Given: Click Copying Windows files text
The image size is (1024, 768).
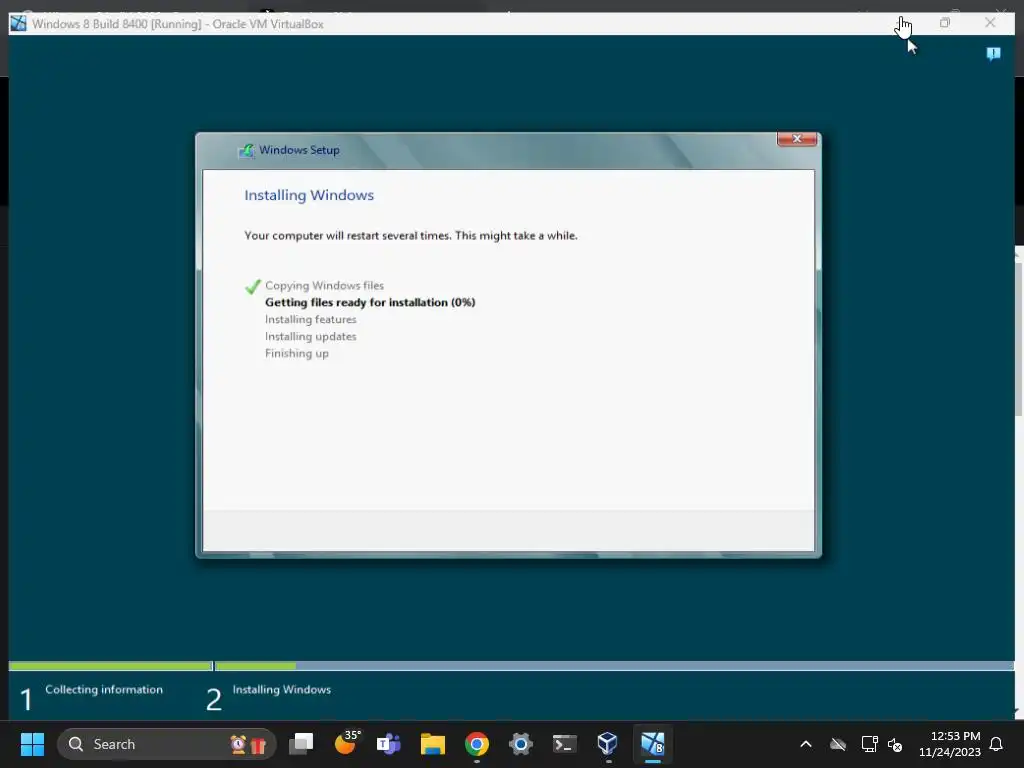Looking at the screenshot, I should point(324,285).
